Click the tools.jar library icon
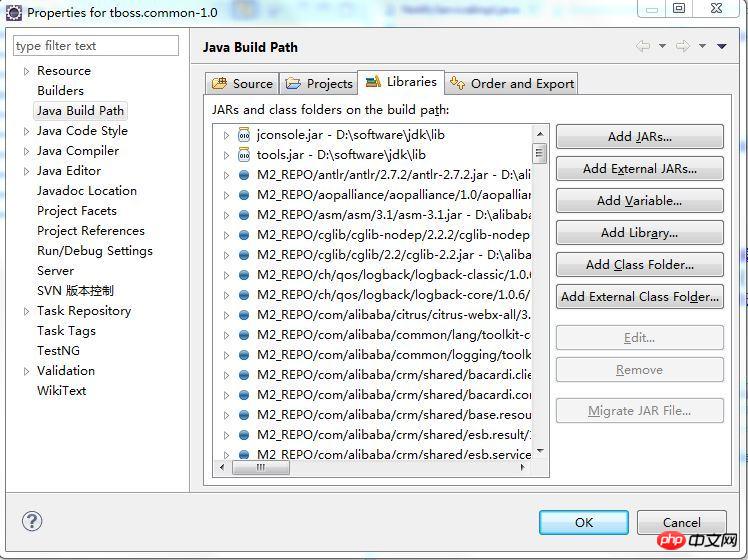748x560 pixels. click(x=244, y=155)
